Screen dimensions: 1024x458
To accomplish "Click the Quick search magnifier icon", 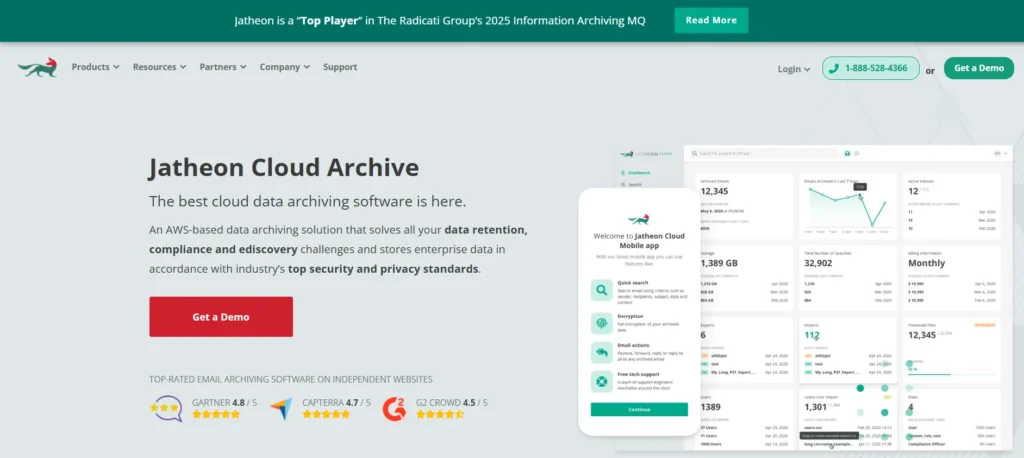I will pyautogui.click(x=601, y=289).
